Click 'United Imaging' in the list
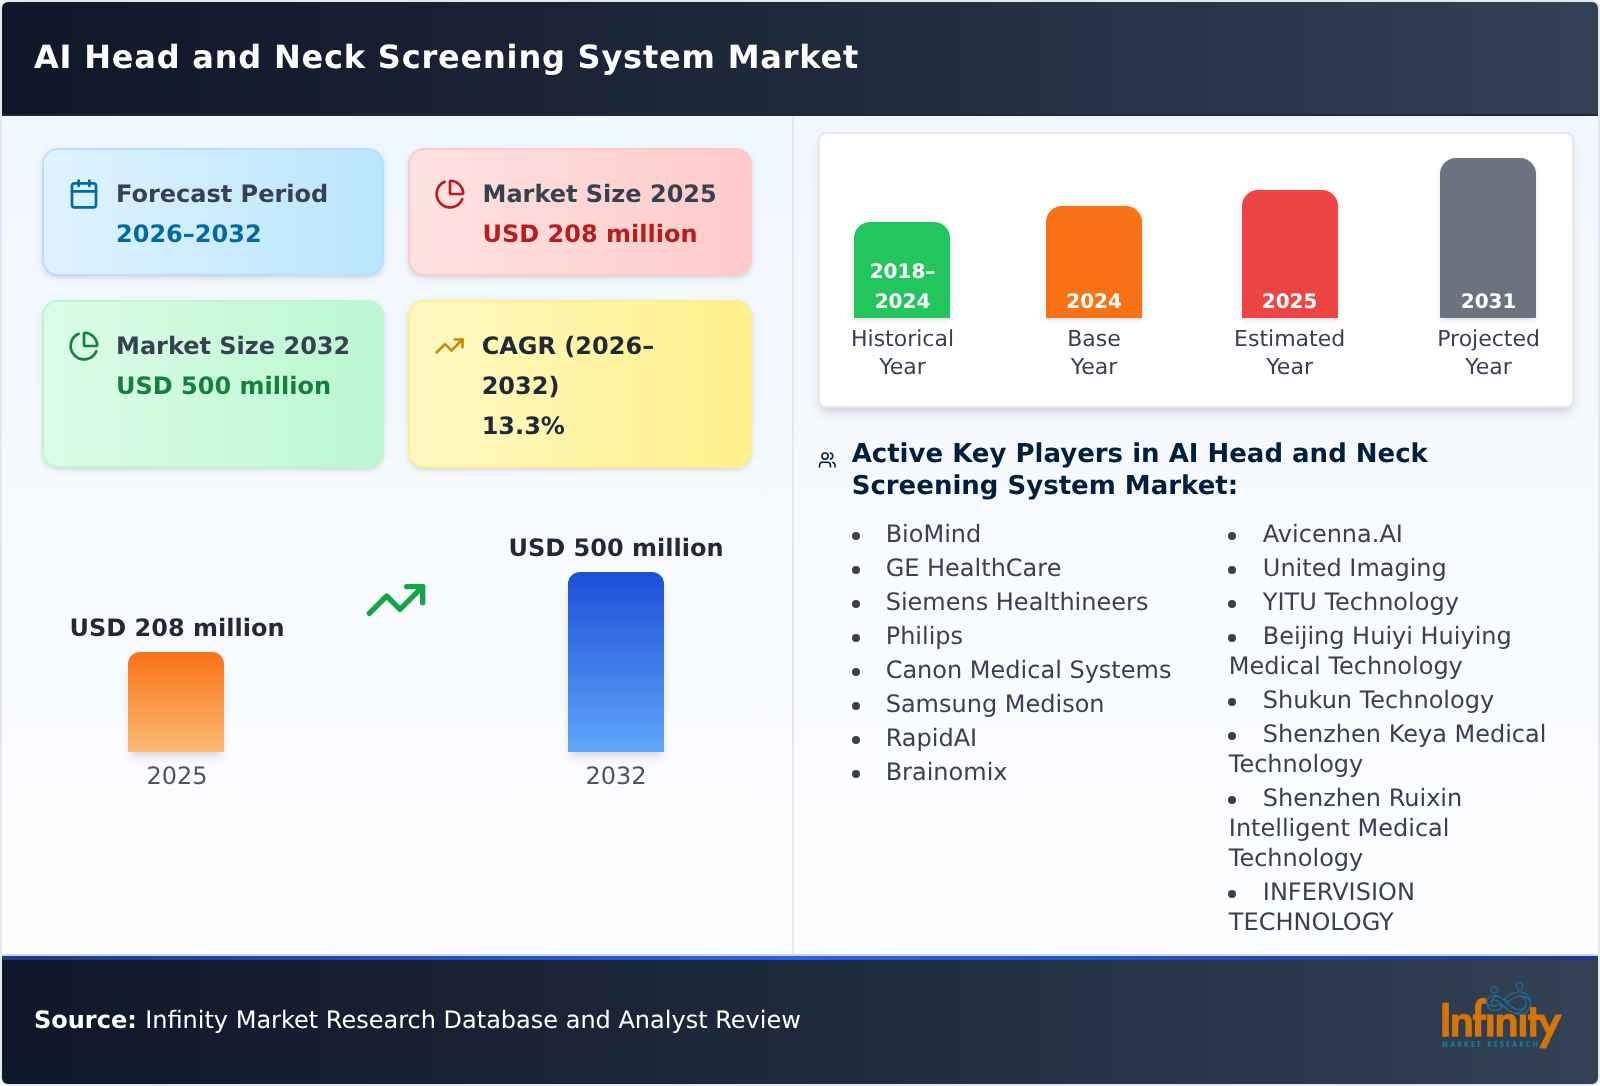Viewport: 1600px width, 1086px height. [1354, 568]
